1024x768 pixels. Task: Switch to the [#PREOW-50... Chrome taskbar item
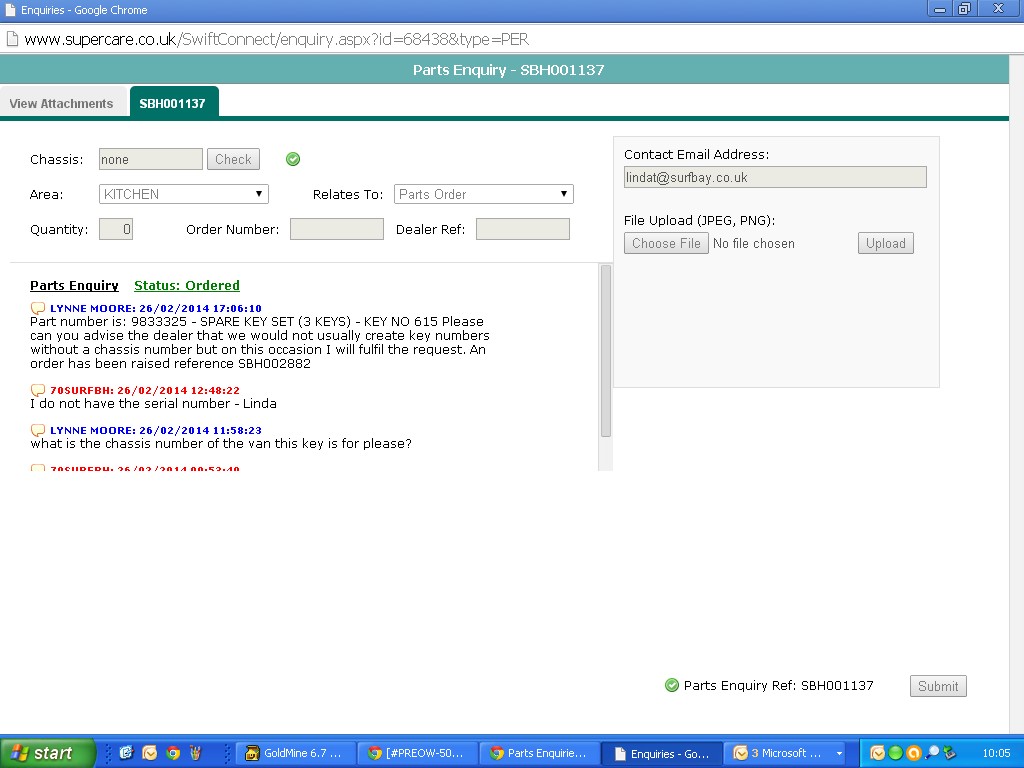(x=418, y=753)
